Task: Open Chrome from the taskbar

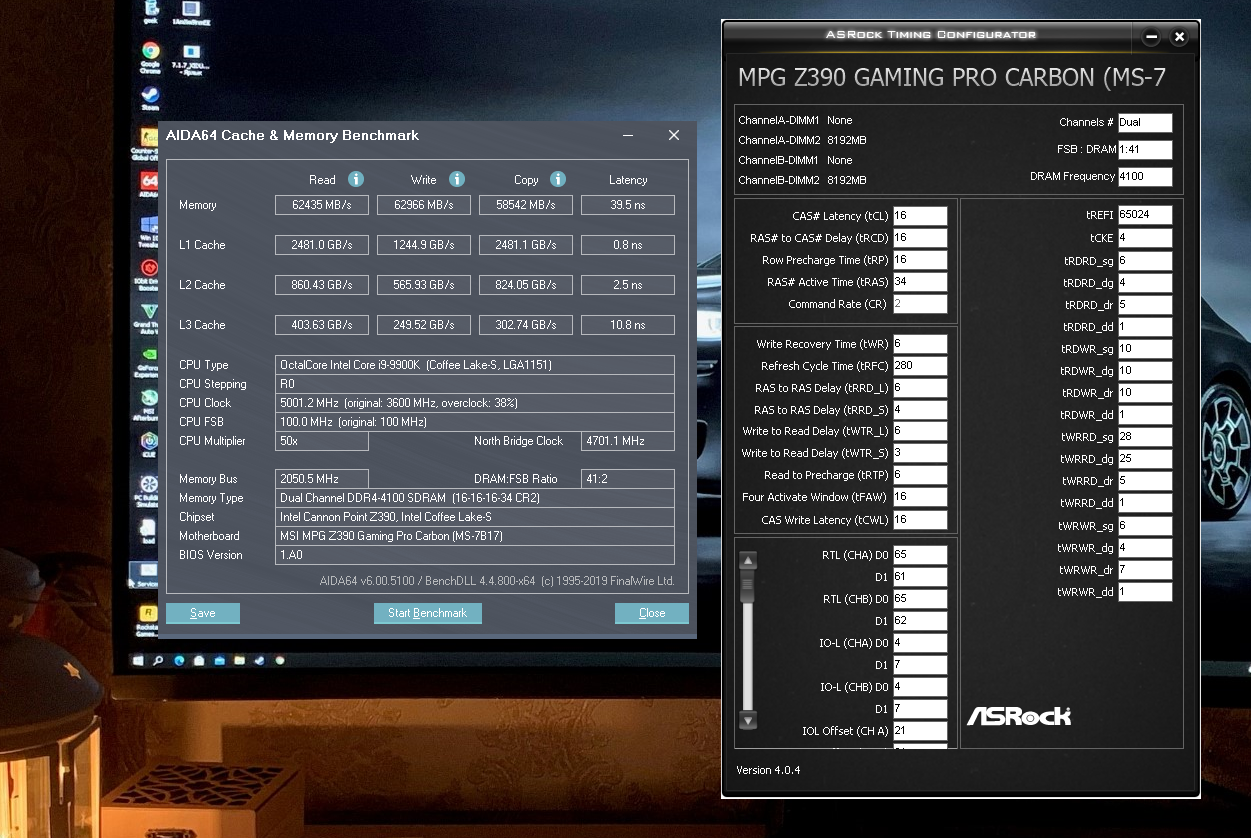Action: tap(280, 661)
